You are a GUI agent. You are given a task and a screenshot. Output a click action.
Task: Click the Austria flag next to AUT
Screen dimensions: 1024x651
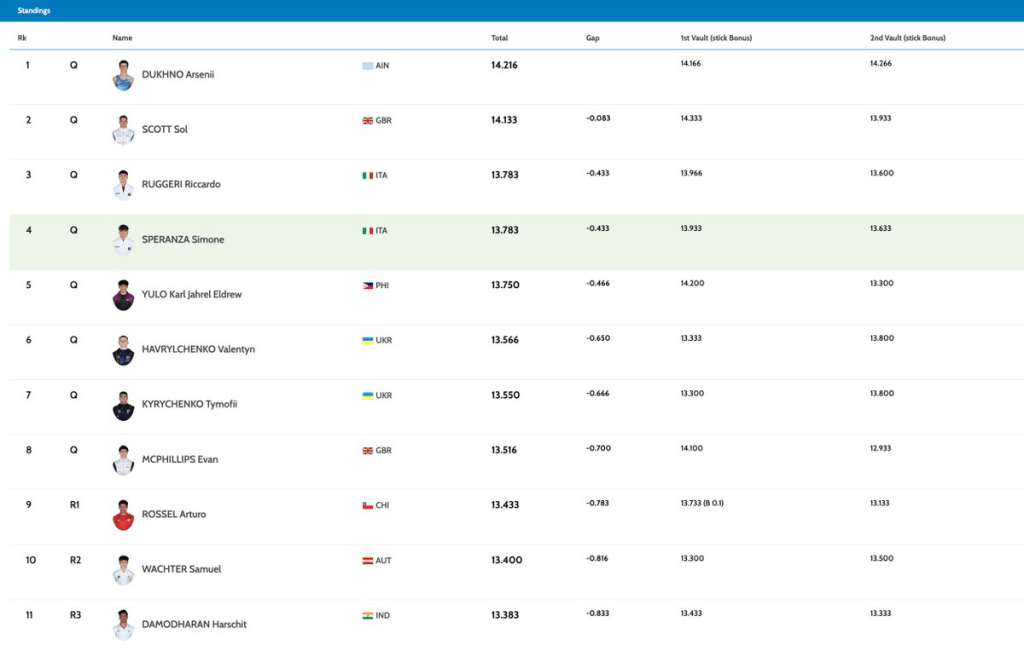pyautogui.click(x=367, y=560)
